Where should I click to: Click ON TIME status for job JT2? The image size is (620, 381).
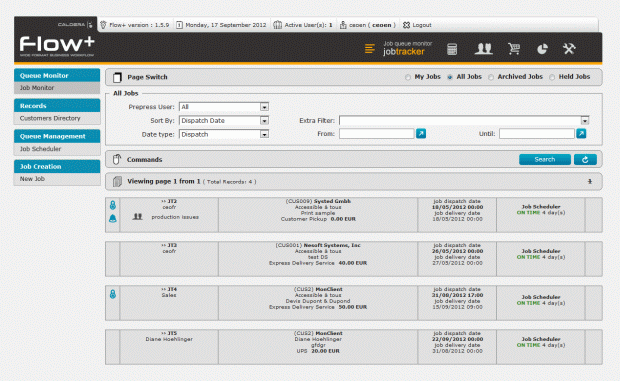[x=528, y=213]
